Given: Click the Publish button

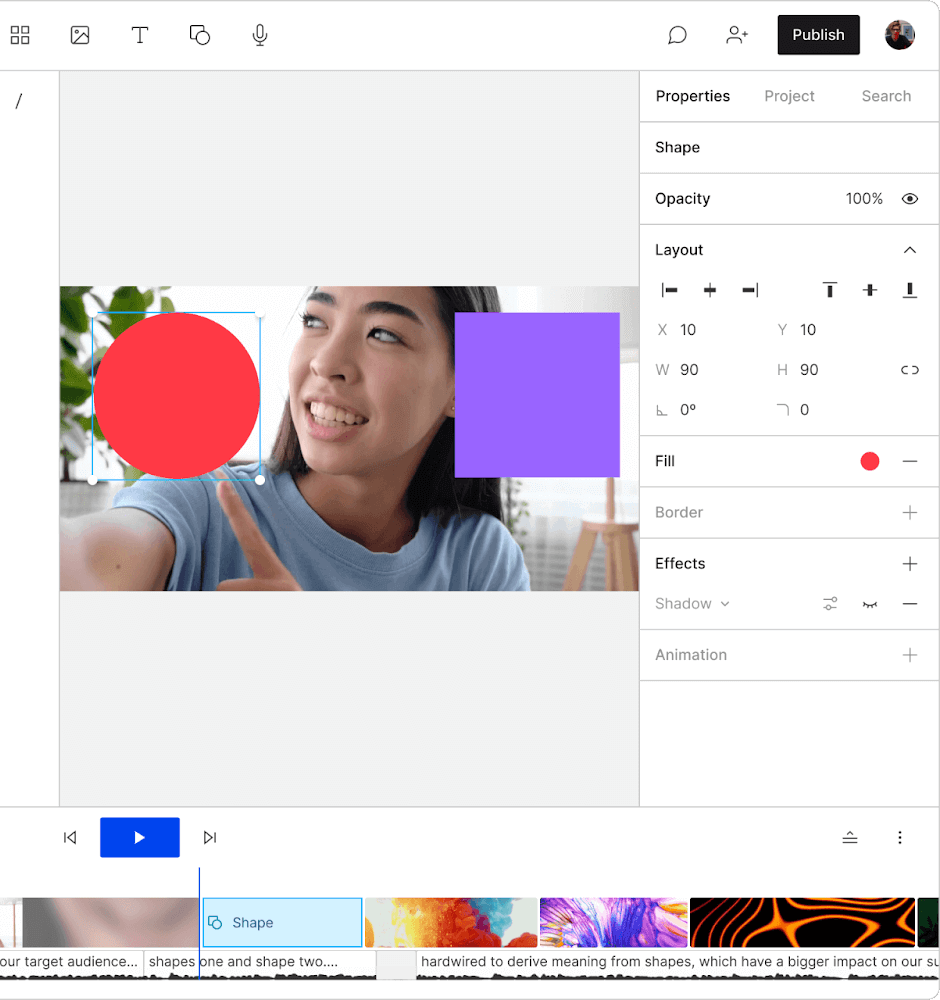Looking at the screenshot, I should [818, 35].
